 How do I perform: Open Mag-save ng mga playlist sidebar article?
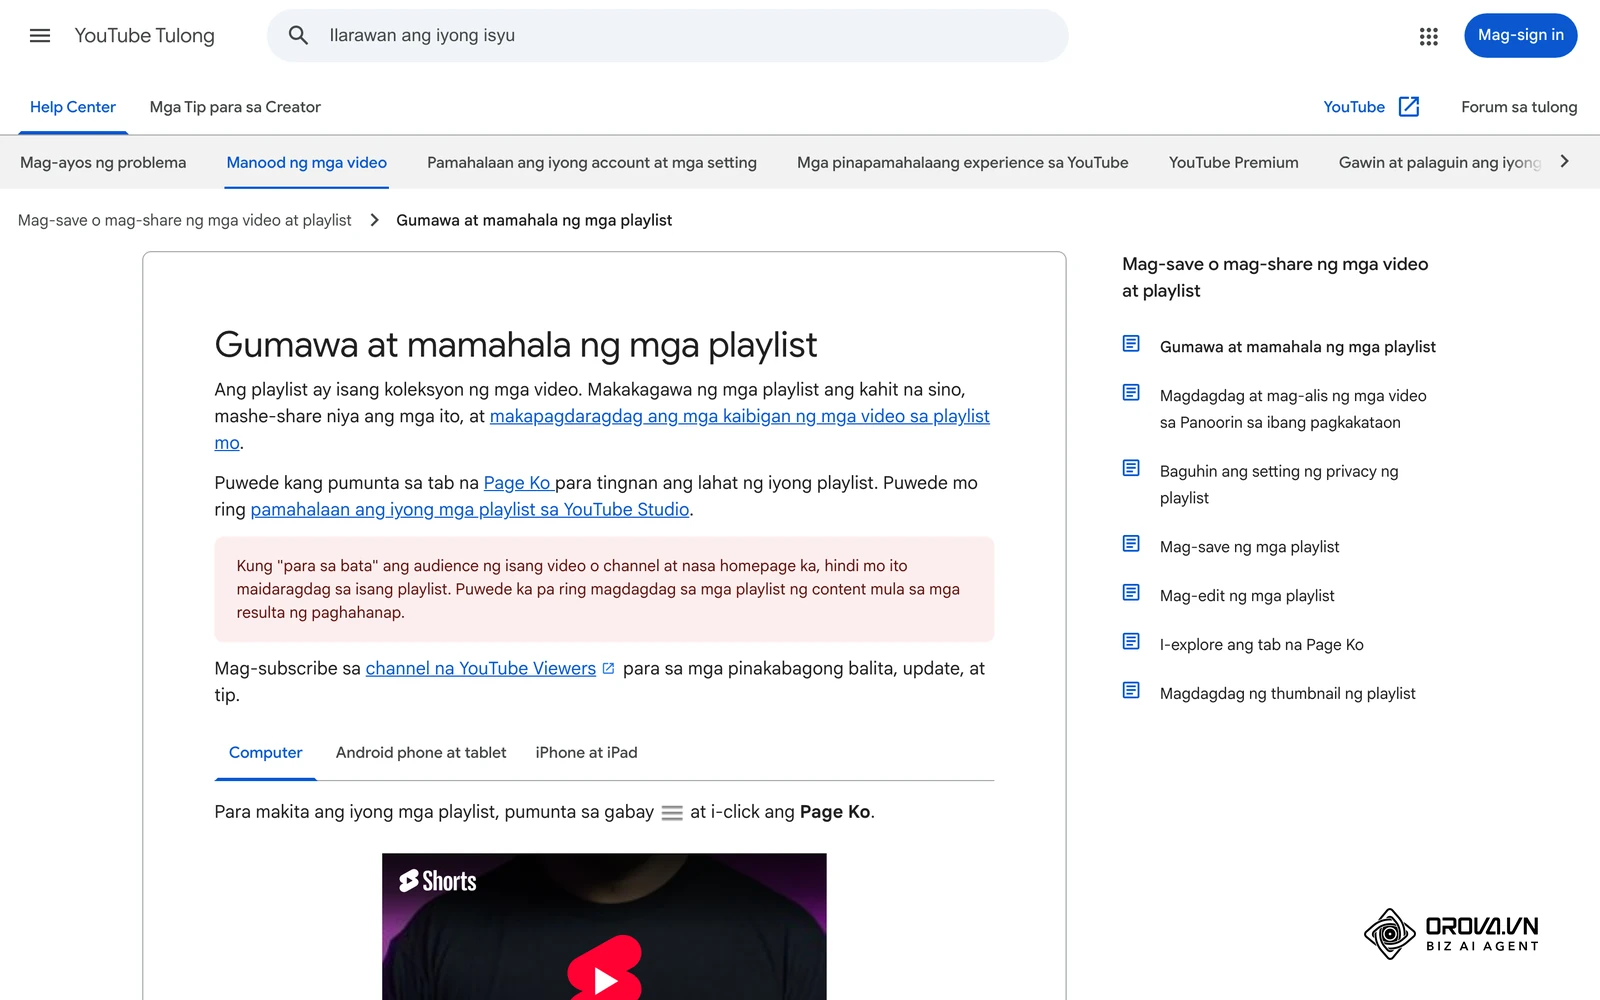tap(1249, 547)
